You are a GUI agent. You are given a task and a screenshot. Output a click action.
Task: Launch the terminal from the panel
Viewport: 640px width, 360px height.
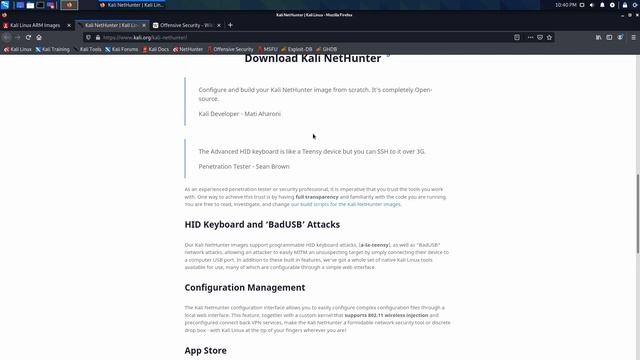[x=40, y=5]
